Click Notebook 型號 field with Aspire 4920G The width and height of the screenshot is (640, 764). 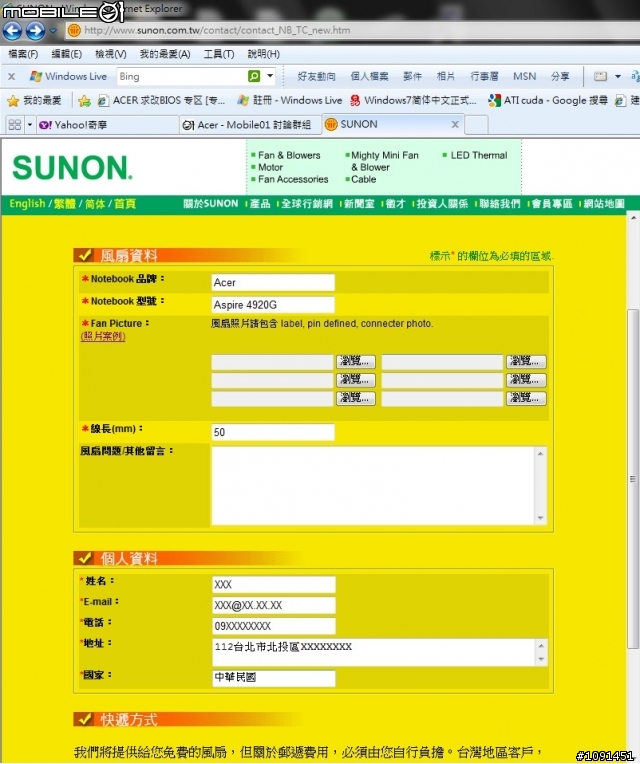273,305
